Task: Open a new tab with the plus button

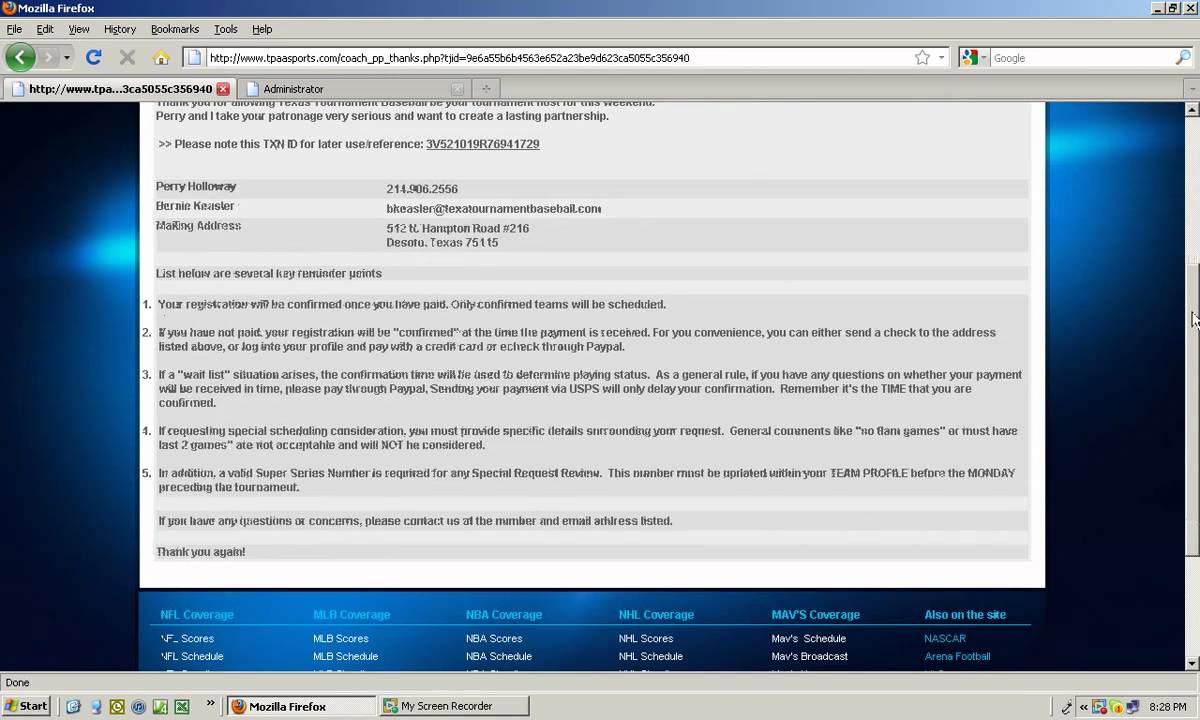Action: coord(485,89)
